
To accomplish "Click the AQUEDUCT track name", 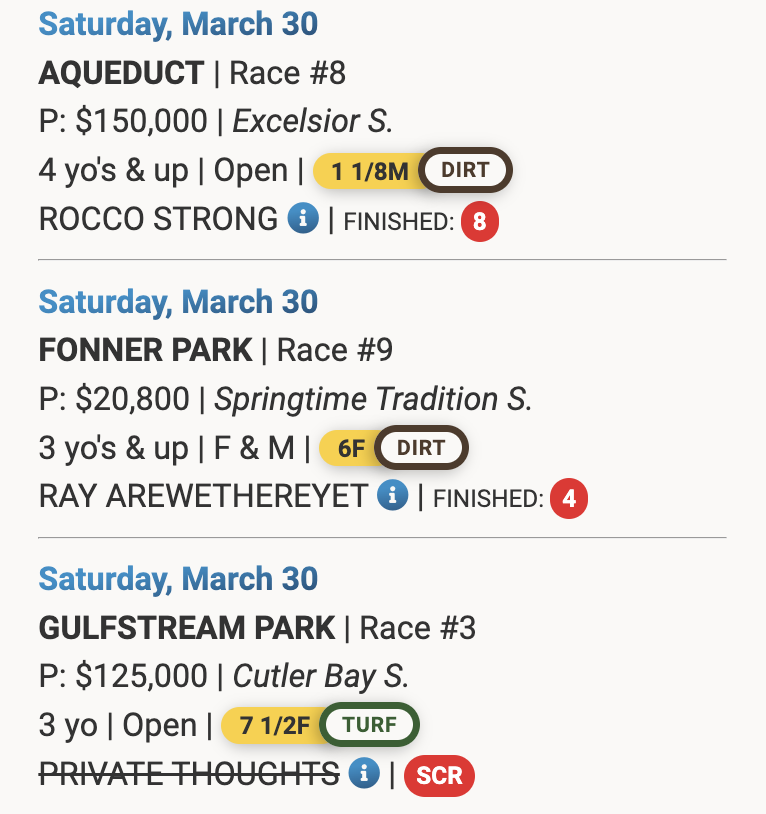I will pyautogui.click(x=121, y=72).
